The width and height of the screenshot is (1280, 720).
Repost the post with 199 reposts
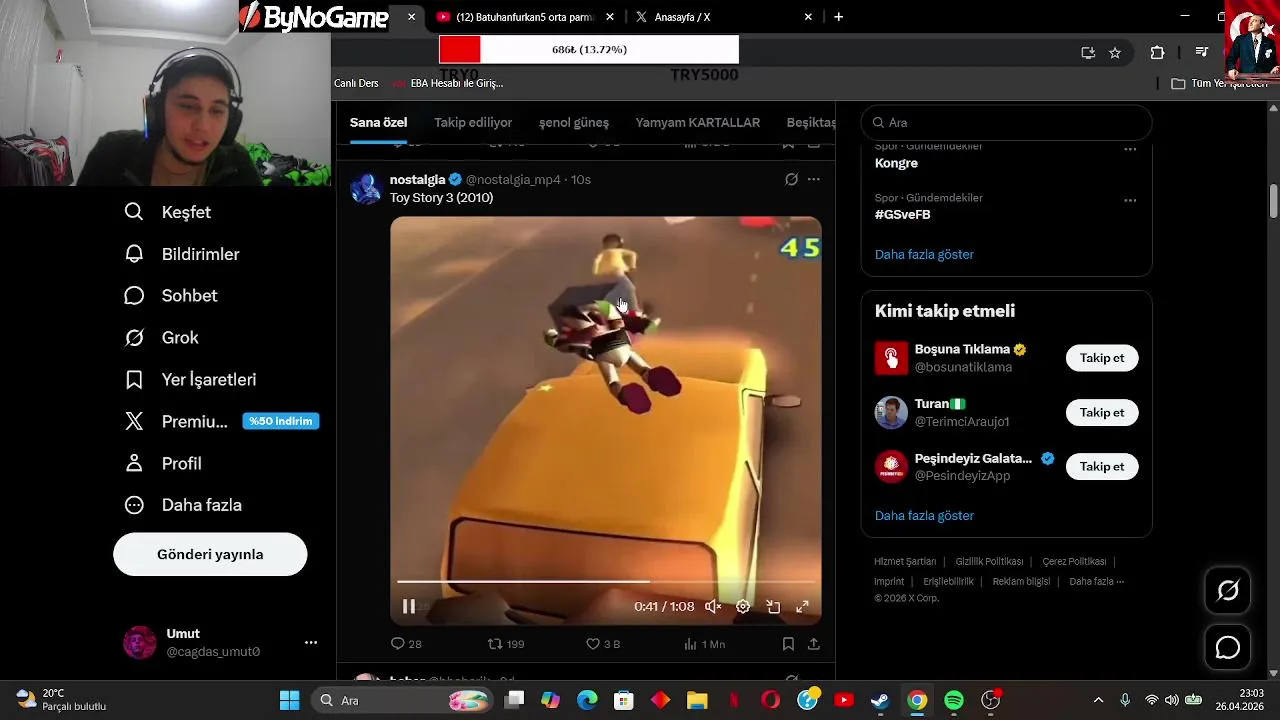tap(505, 644)
